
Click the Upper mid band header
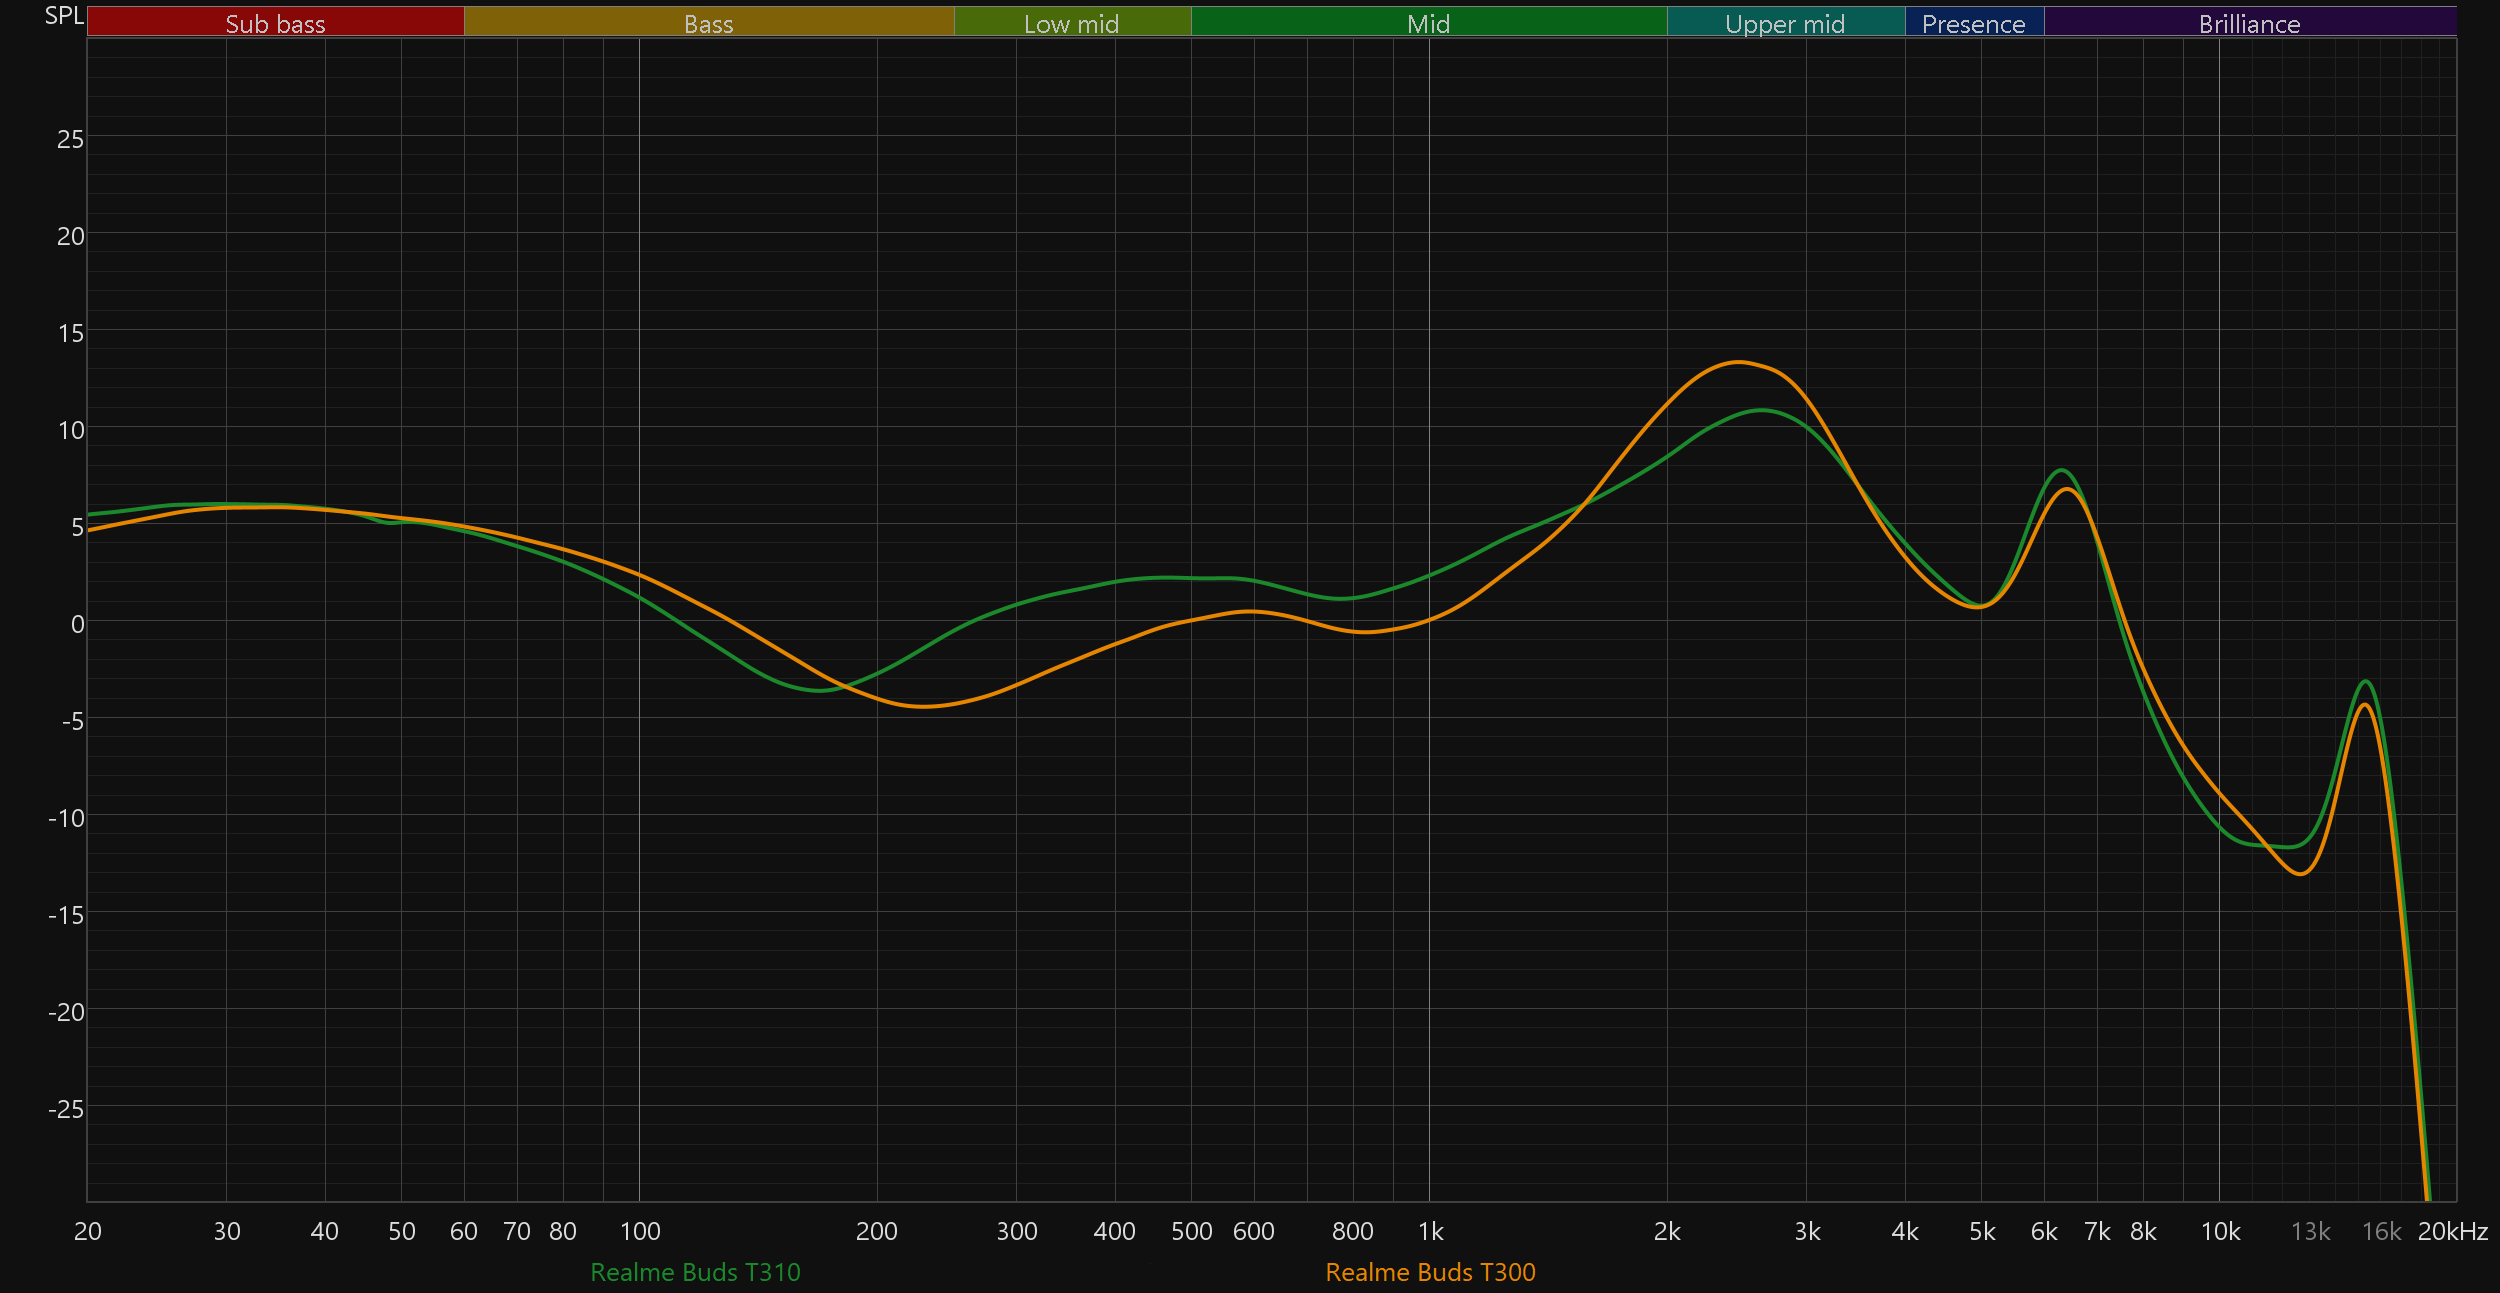[1785, 23]
